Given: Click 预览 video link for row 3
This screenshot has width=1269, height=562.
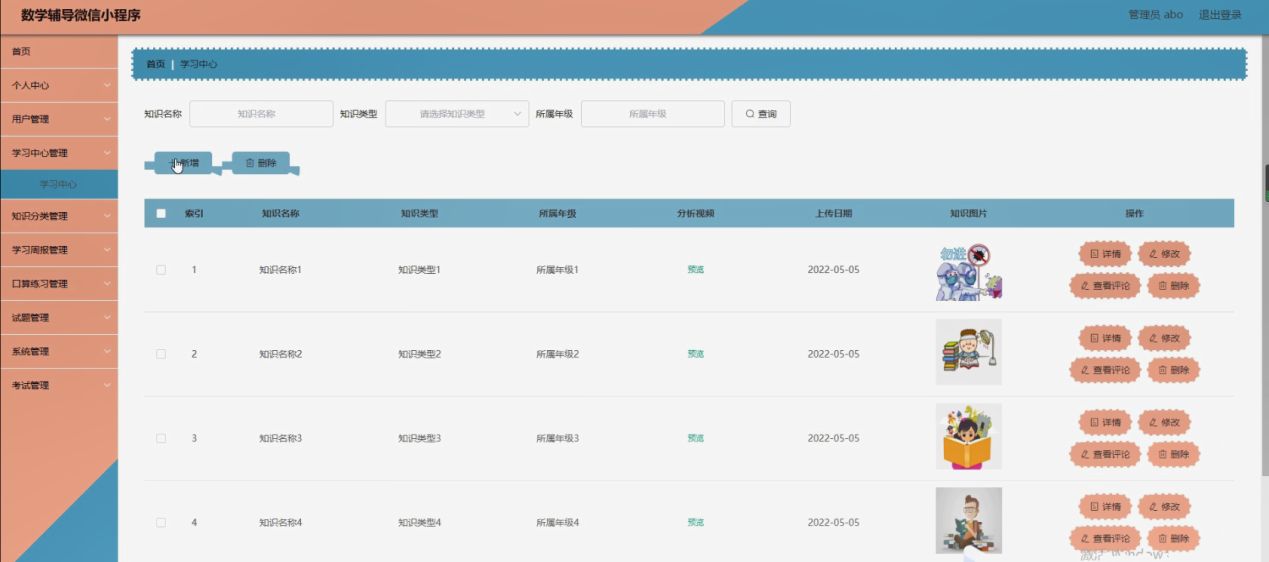Looking at the screenshot, I should click(696, 438).
